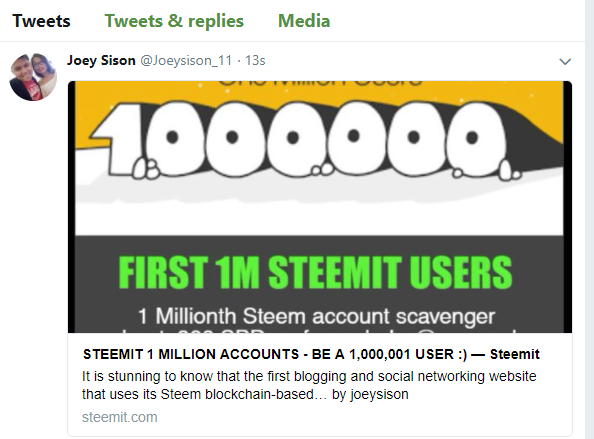
Task: Open the @Joeysison_11 handle link
Action: click(186, 61)
